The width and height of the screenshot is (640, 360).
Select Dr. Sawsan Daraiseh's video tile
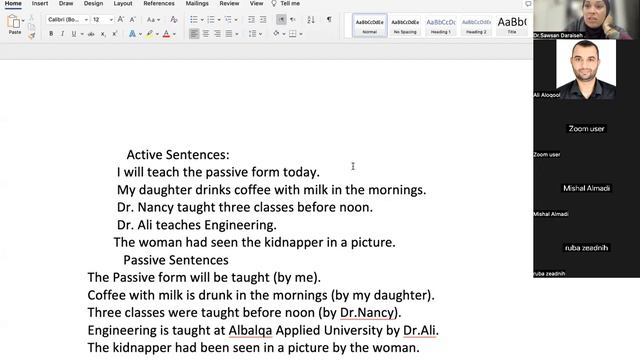[587, 19]
